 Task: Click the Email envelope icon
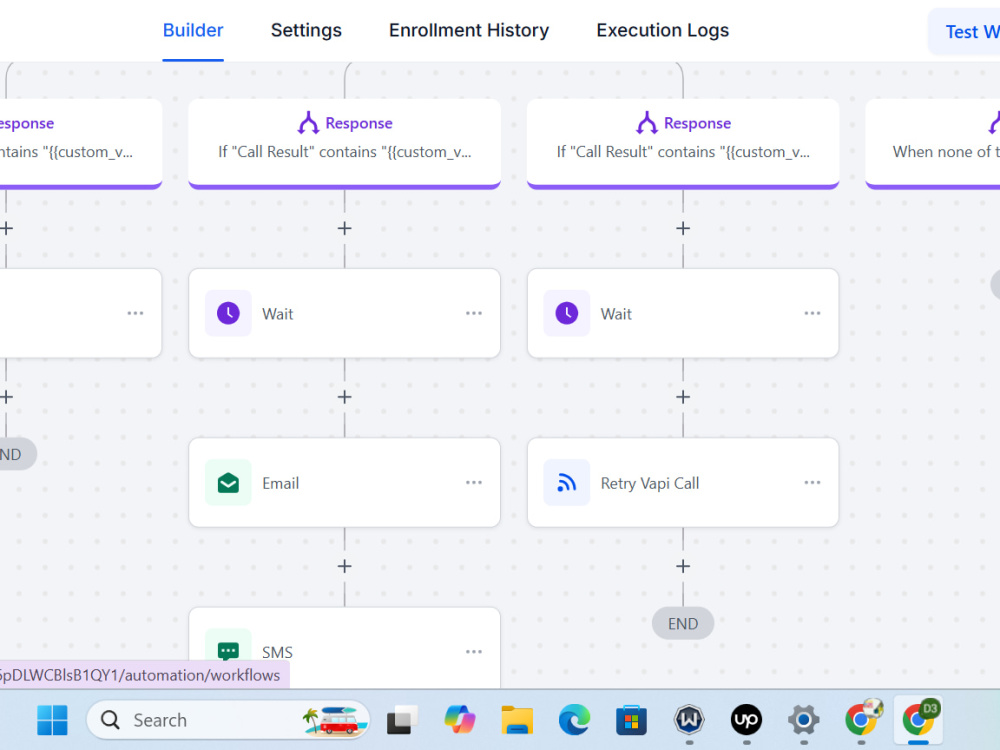[x=228, y=483]
